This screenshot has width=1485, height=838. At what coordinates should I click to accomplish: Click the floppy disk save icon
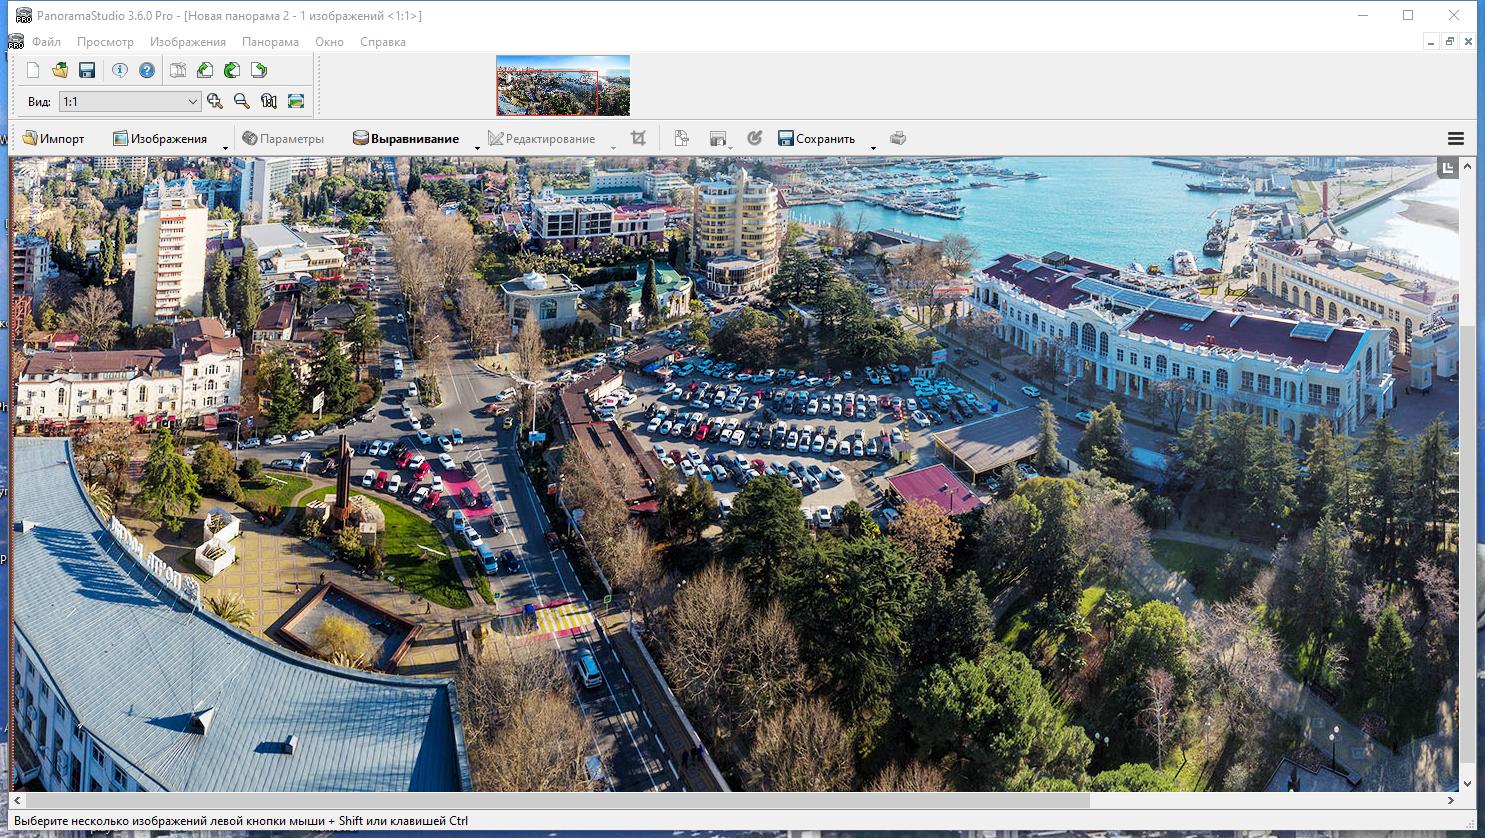[x=87, y=70]
